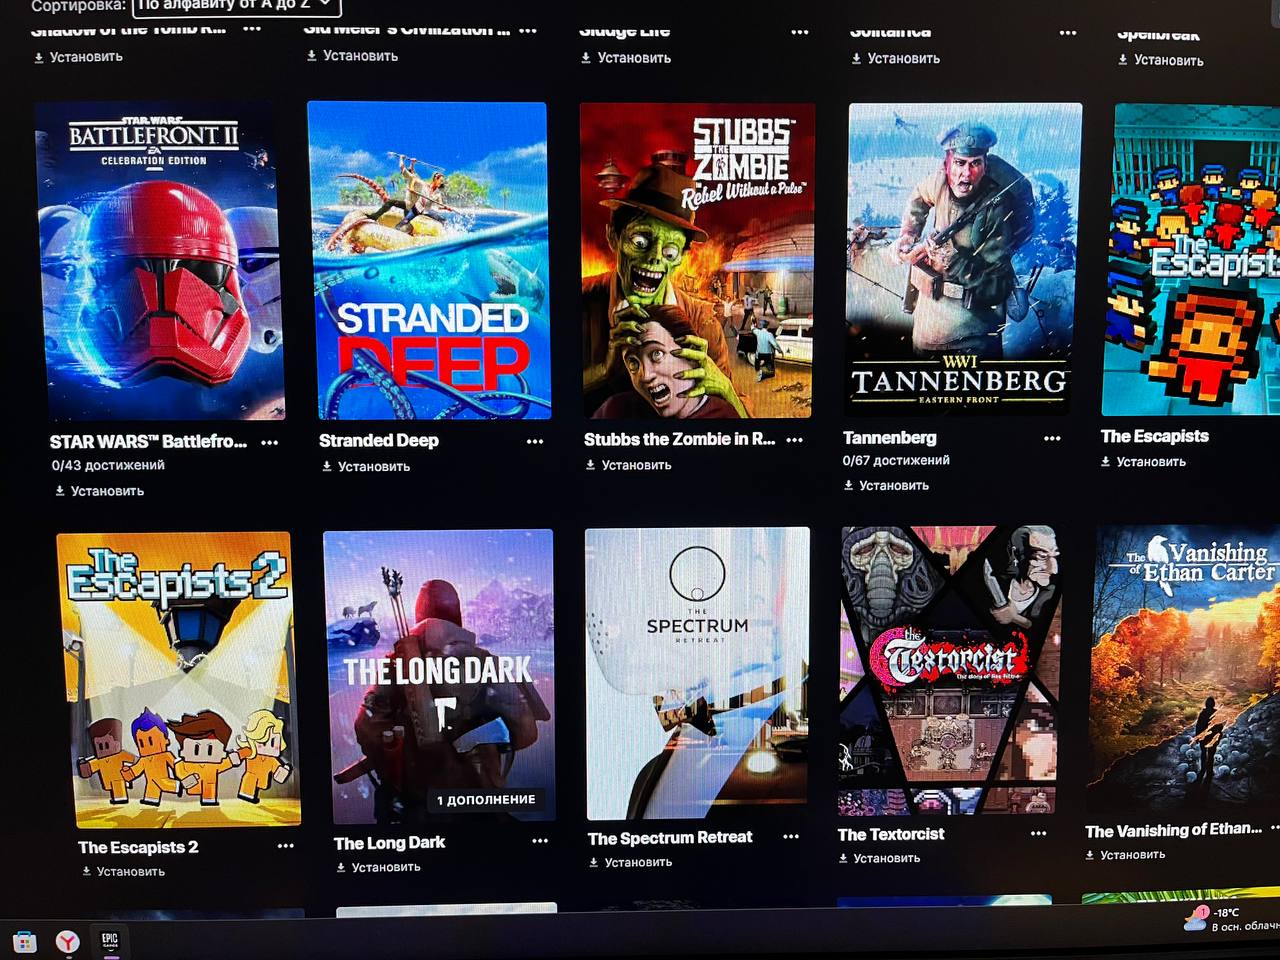Click Установить under The Vanishing of Ethan Carter
Image resolution: width=1280 pixels, height=960 pixels.
(x=1125, y=855)
